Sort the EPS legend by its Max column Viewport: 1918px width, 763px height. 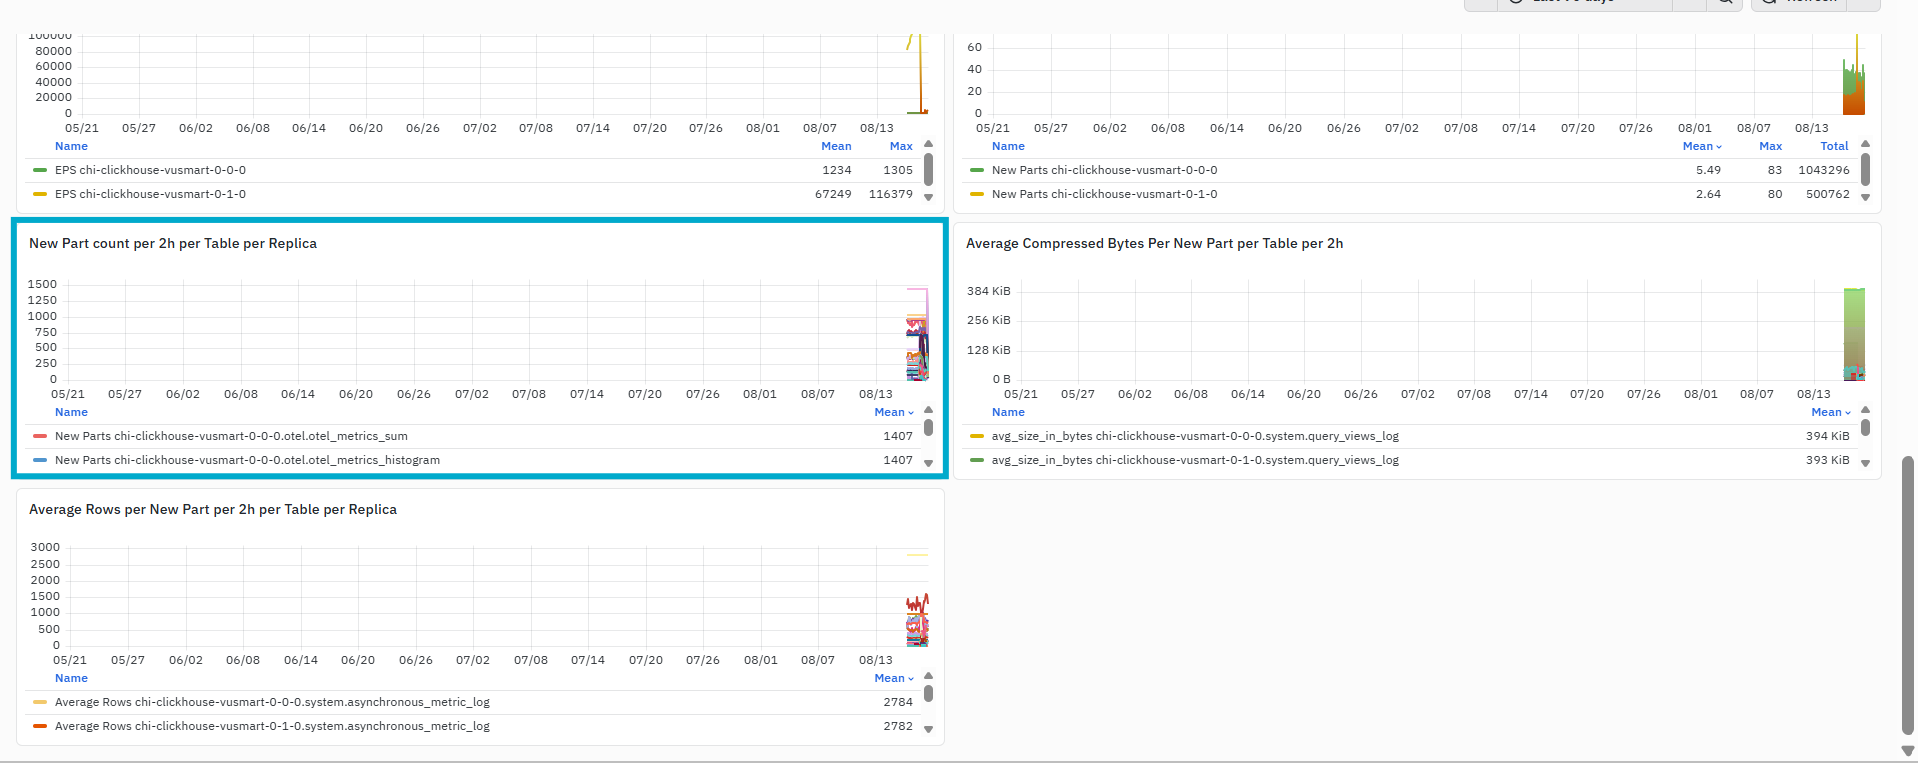901,146
